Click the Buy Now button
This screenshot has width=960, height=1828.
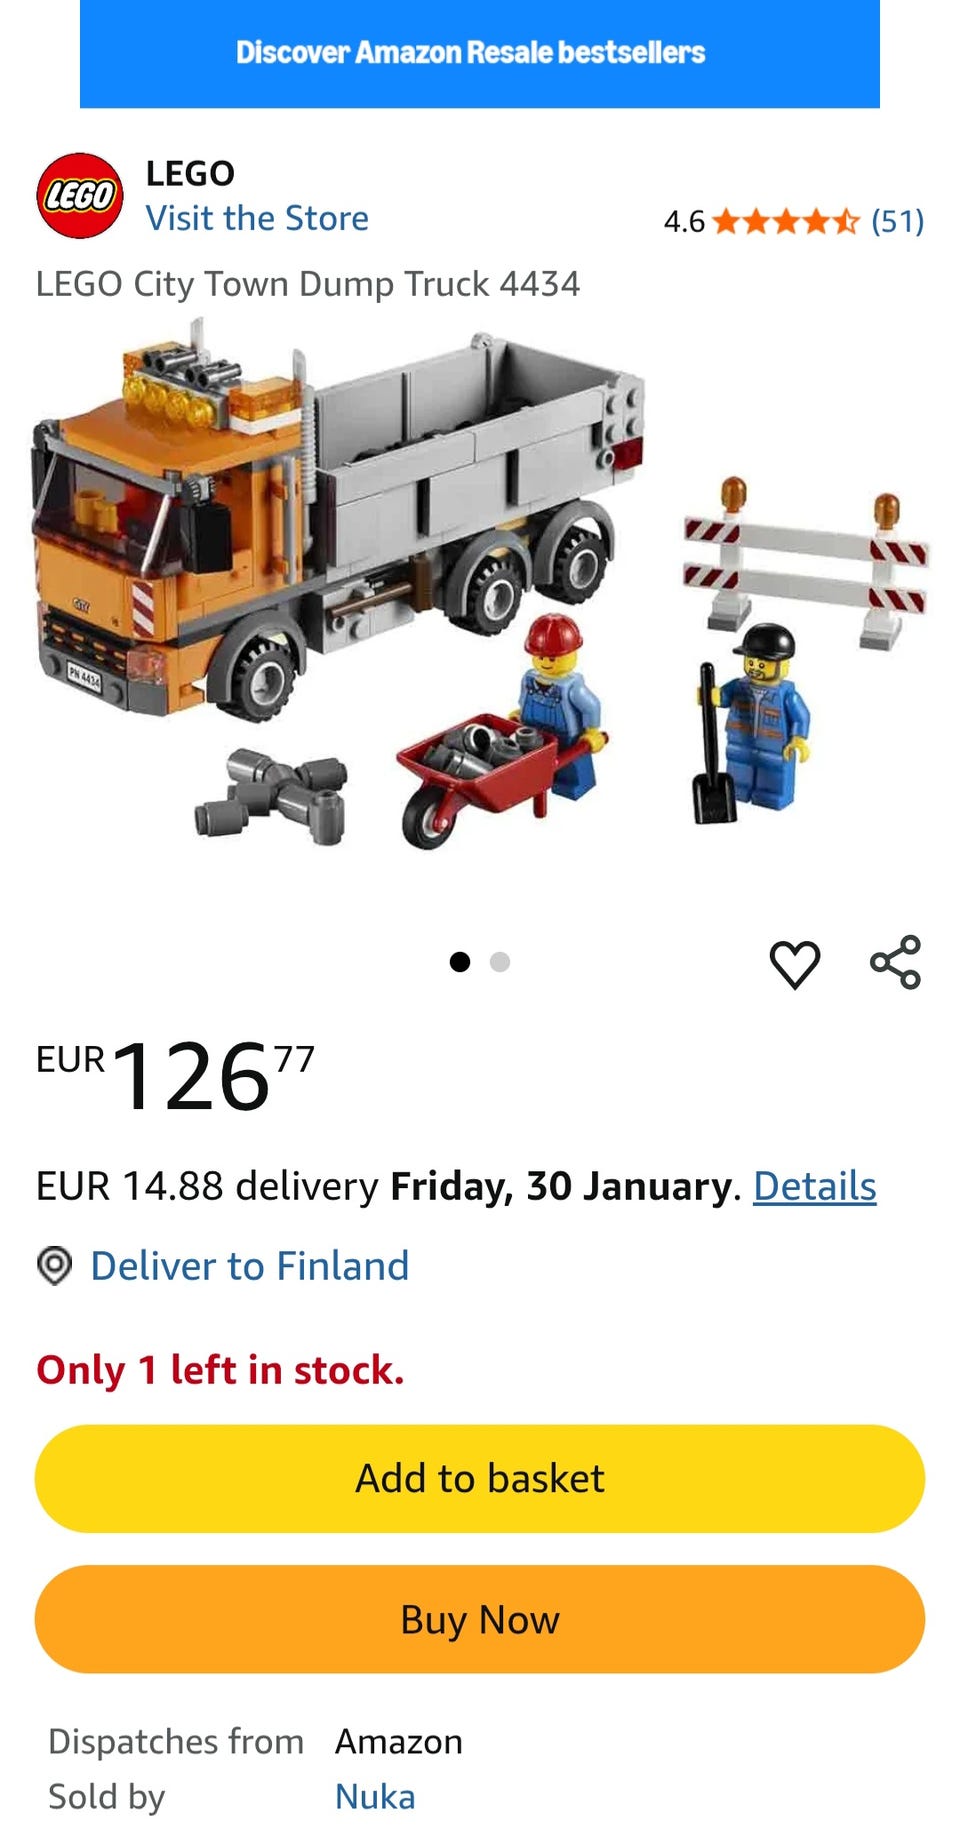click(480, 1619)
